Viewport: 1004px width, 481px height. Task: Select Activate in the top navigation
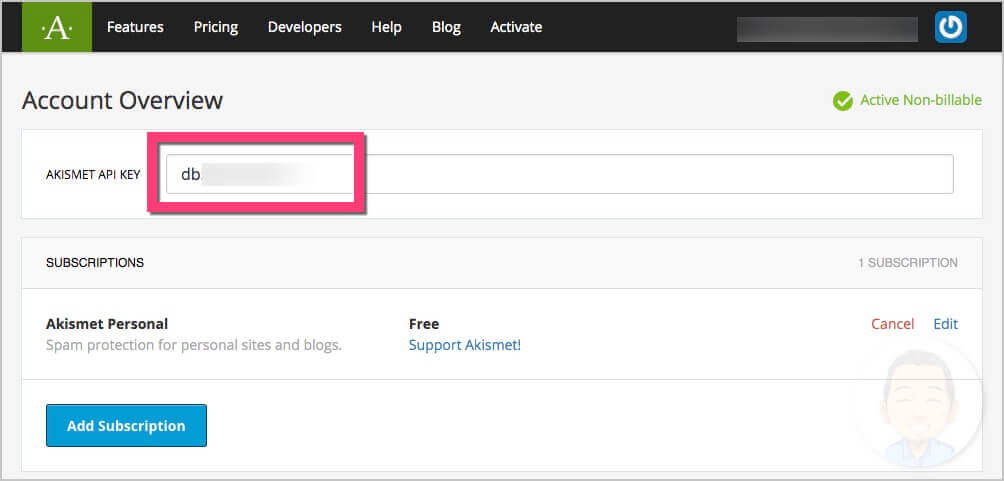[x=516, y=27]
